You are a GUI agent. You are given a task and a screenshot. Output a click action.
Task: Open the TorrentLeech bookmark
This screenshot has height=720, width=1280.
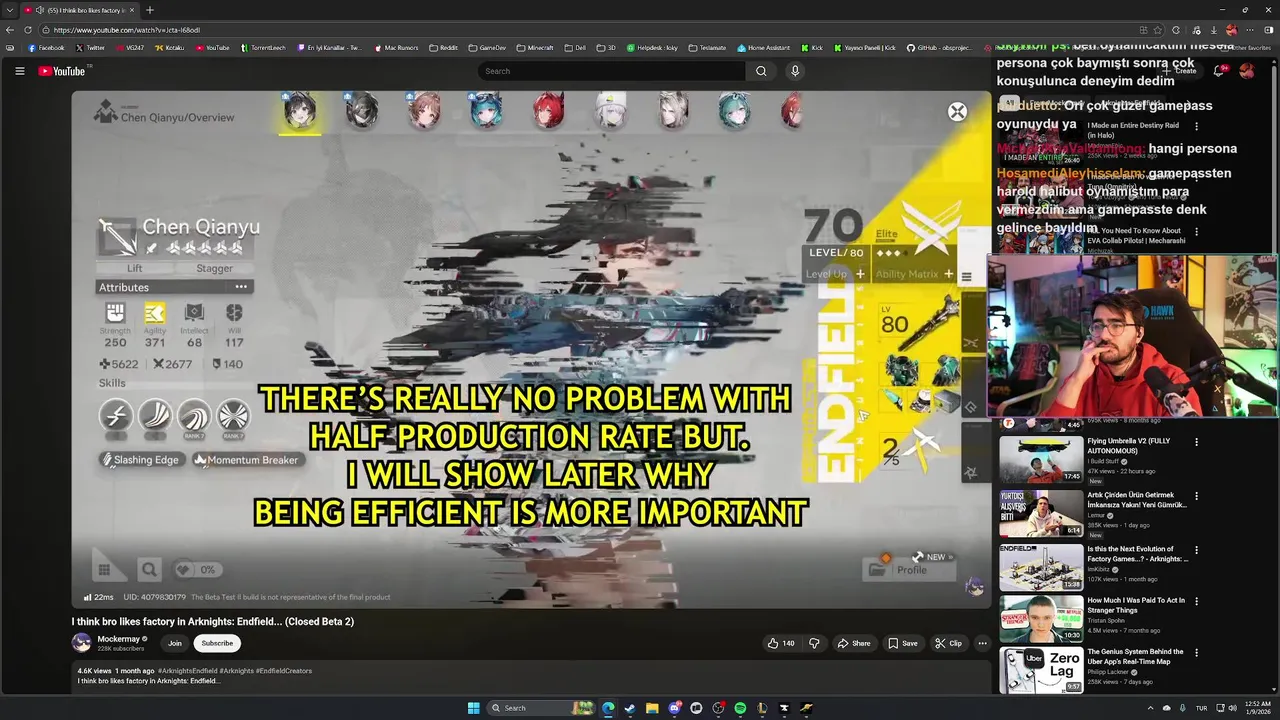point(263,47)
